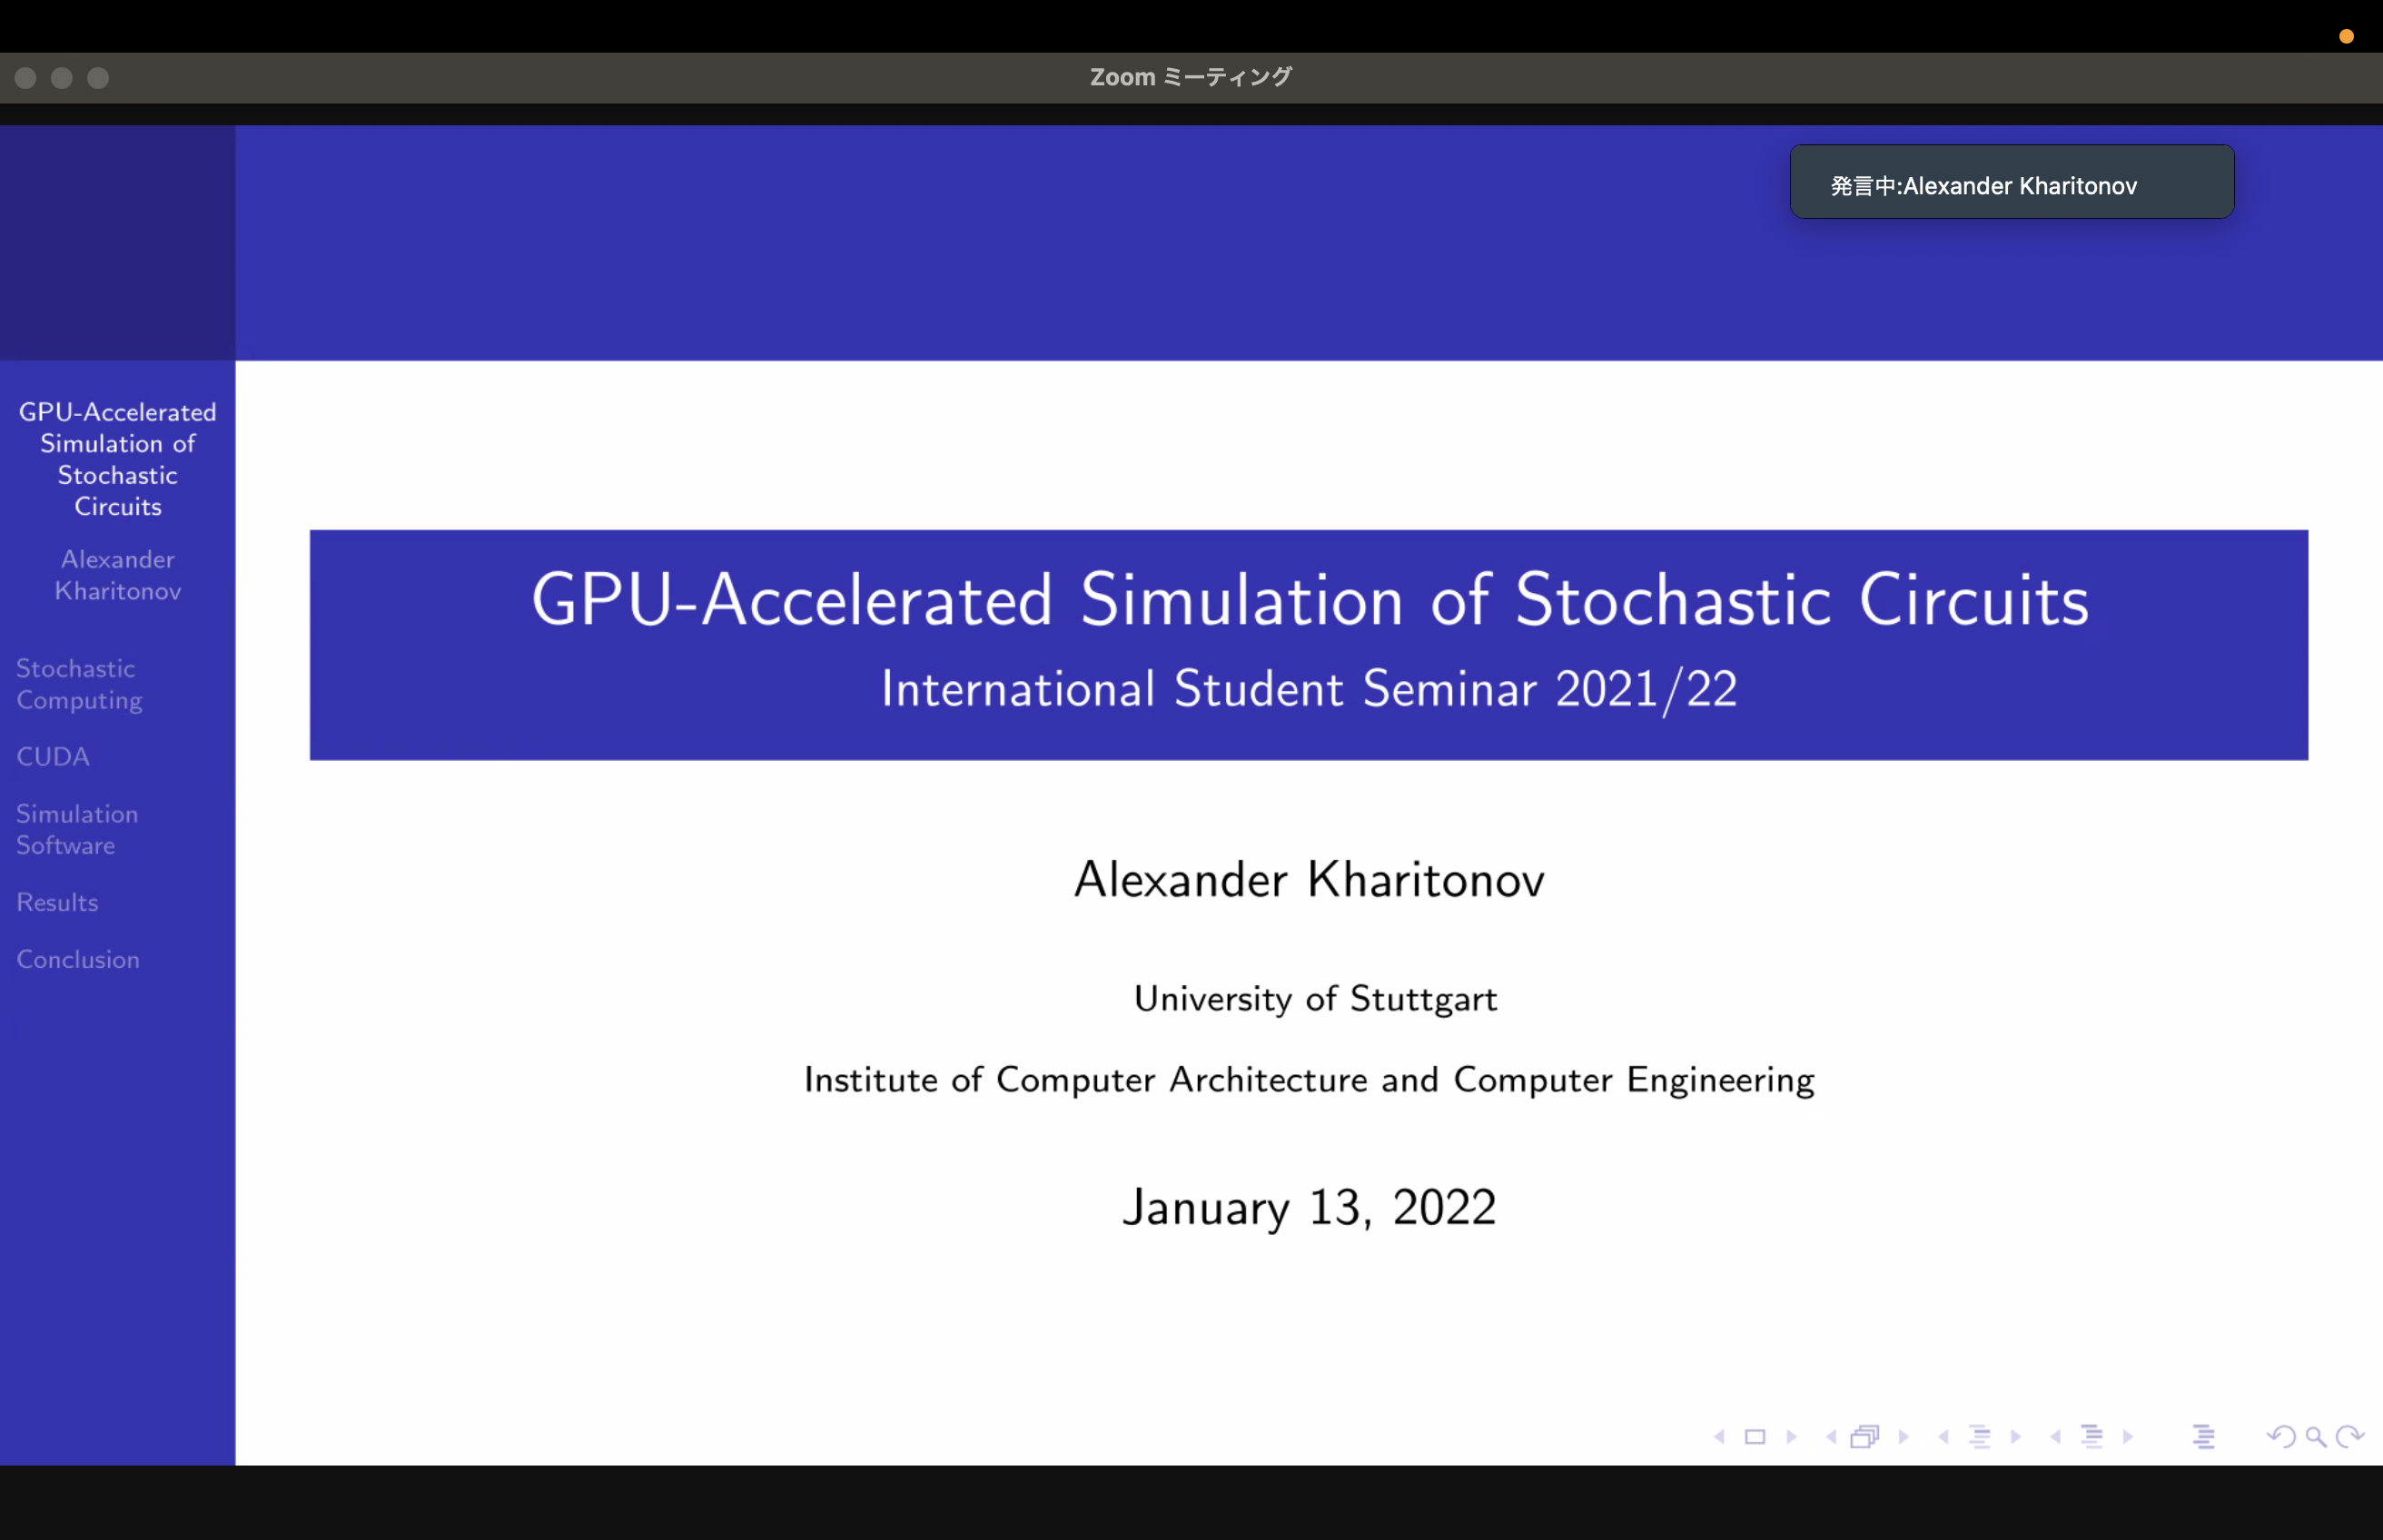Click the standalone presentation outline icon
2383x1540 pixels.
[x=2204, y=1437]
